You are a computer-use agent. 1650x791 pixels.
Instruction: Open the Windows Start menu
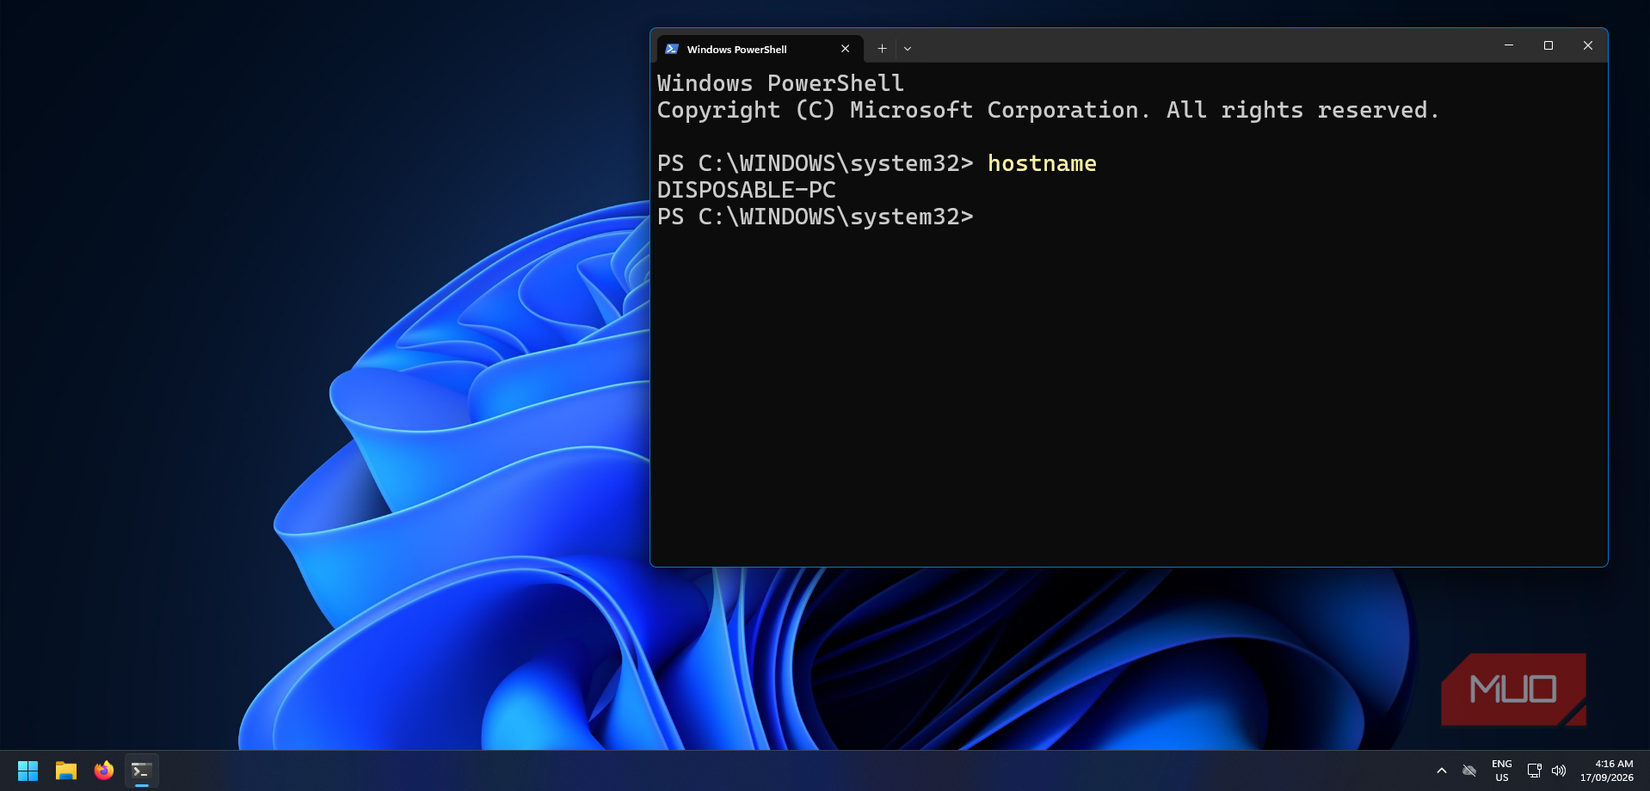click(28, 771)
